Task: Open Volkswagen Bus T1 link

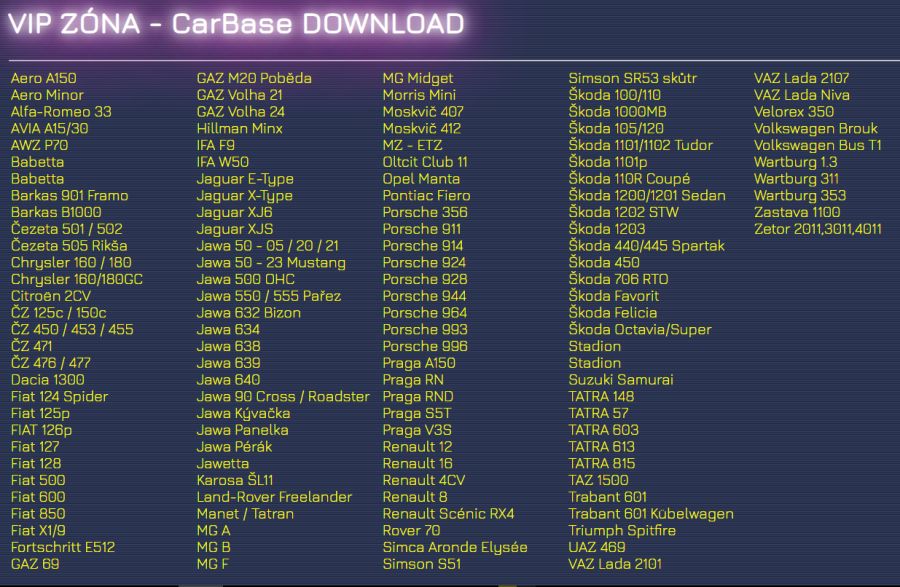Action: (817, 145)
